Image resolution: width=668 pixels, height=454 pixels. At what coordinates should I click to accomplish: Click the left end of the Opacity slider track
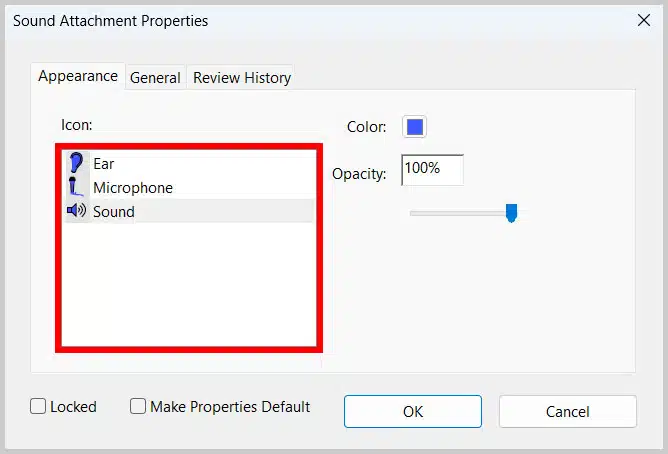tap(414, 212)
